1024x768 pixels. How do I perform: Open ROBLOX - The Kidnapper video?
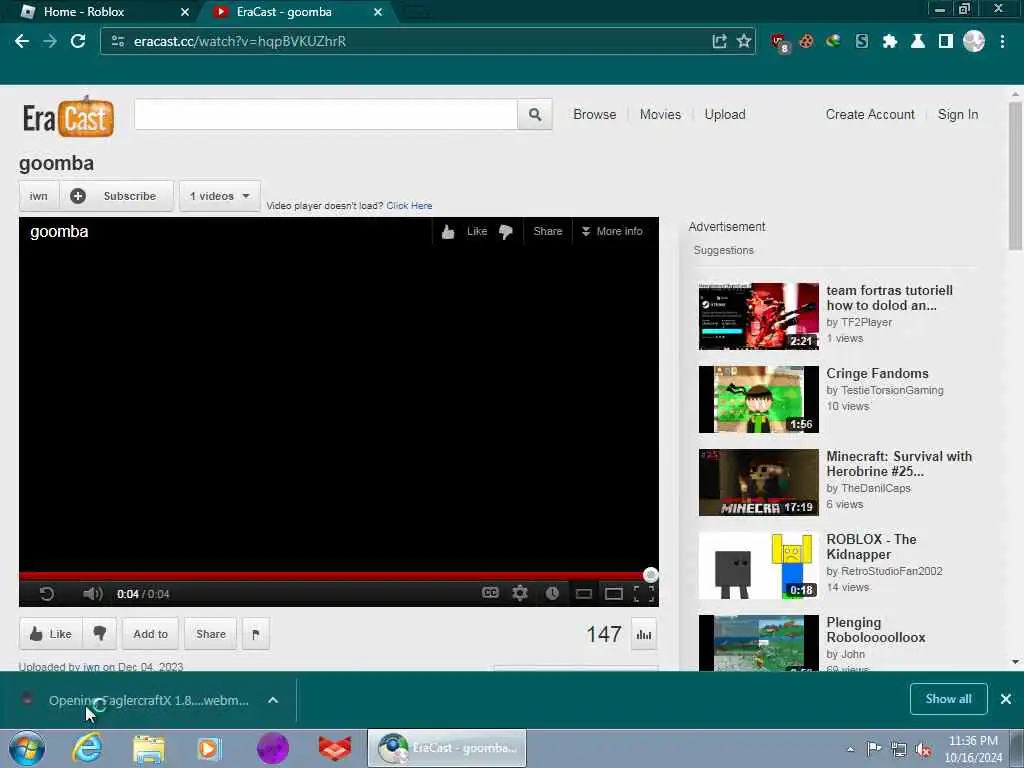(871, 547)
